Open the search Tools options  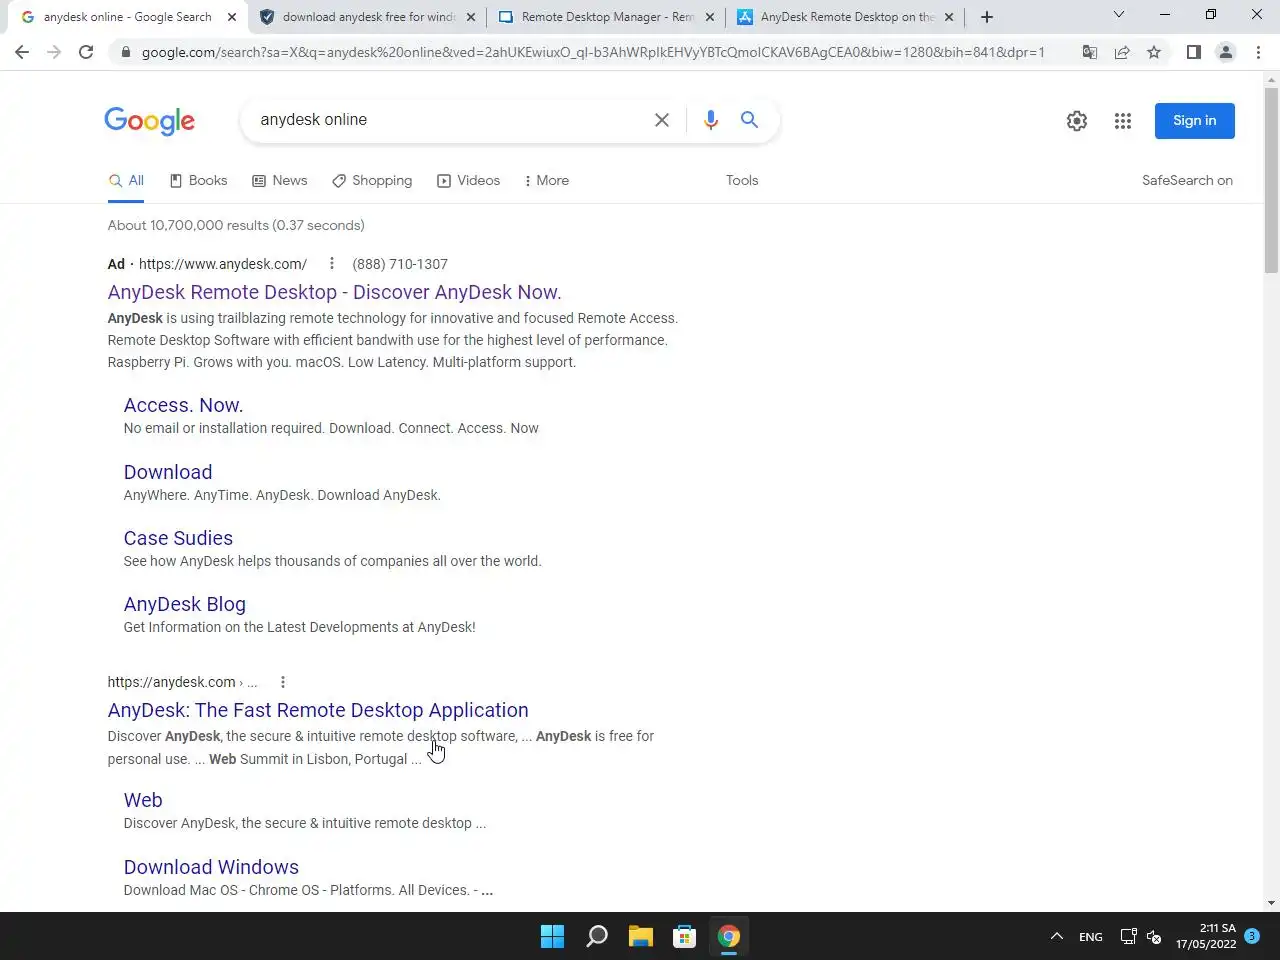(x=742, y=181)
